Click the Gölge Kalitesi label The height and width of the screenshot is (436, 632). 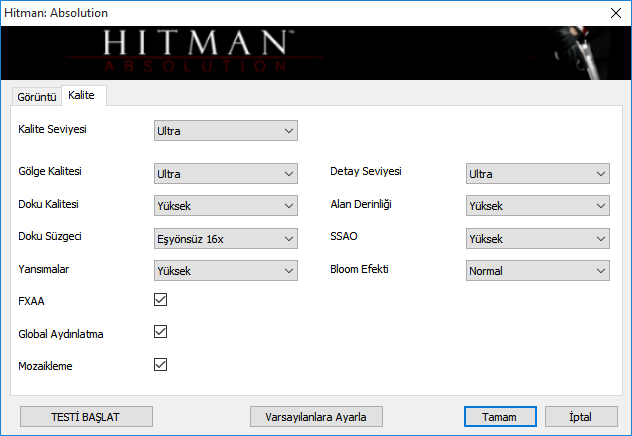(x=50, y=171)
